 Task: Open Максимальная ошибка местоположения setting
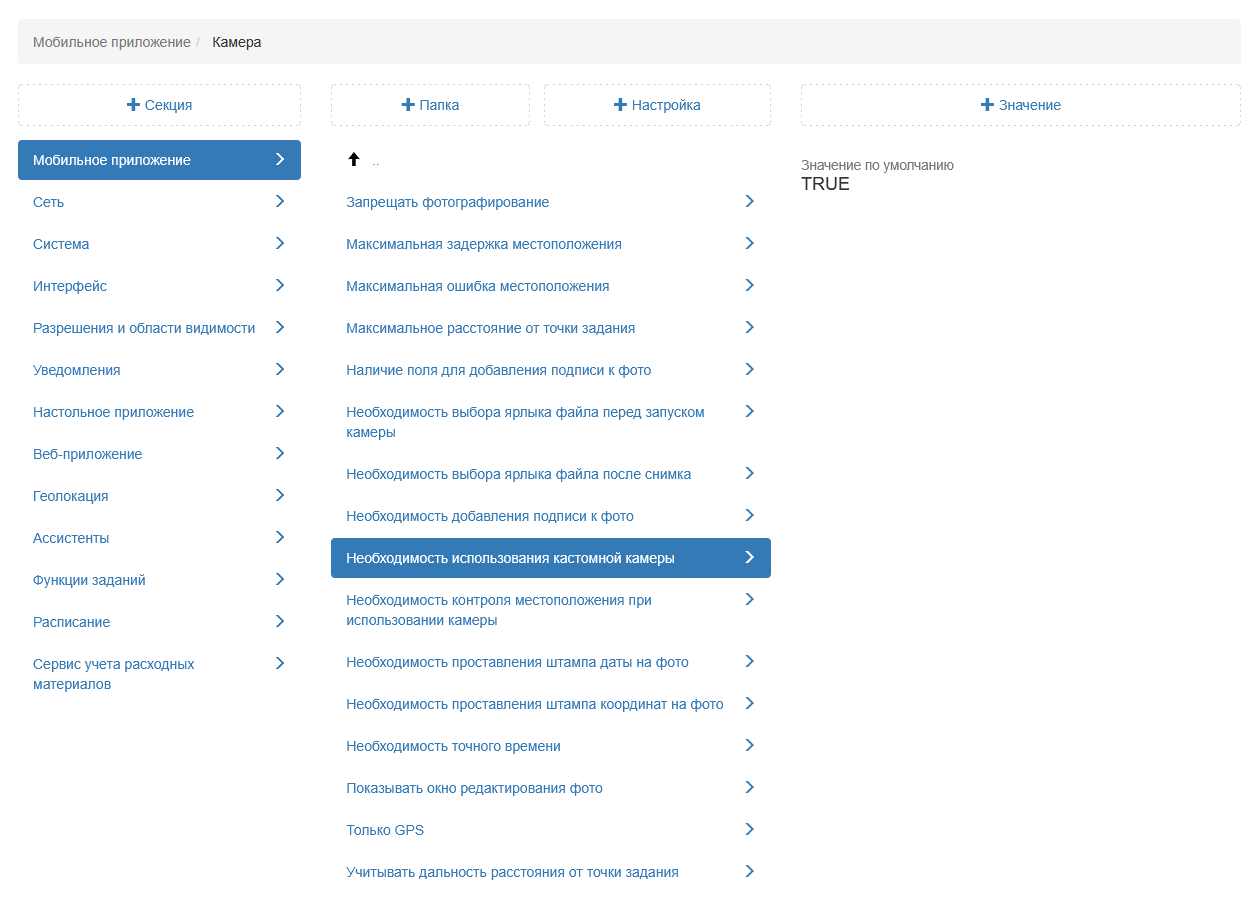pyautogui.click(x=477, y=286)
